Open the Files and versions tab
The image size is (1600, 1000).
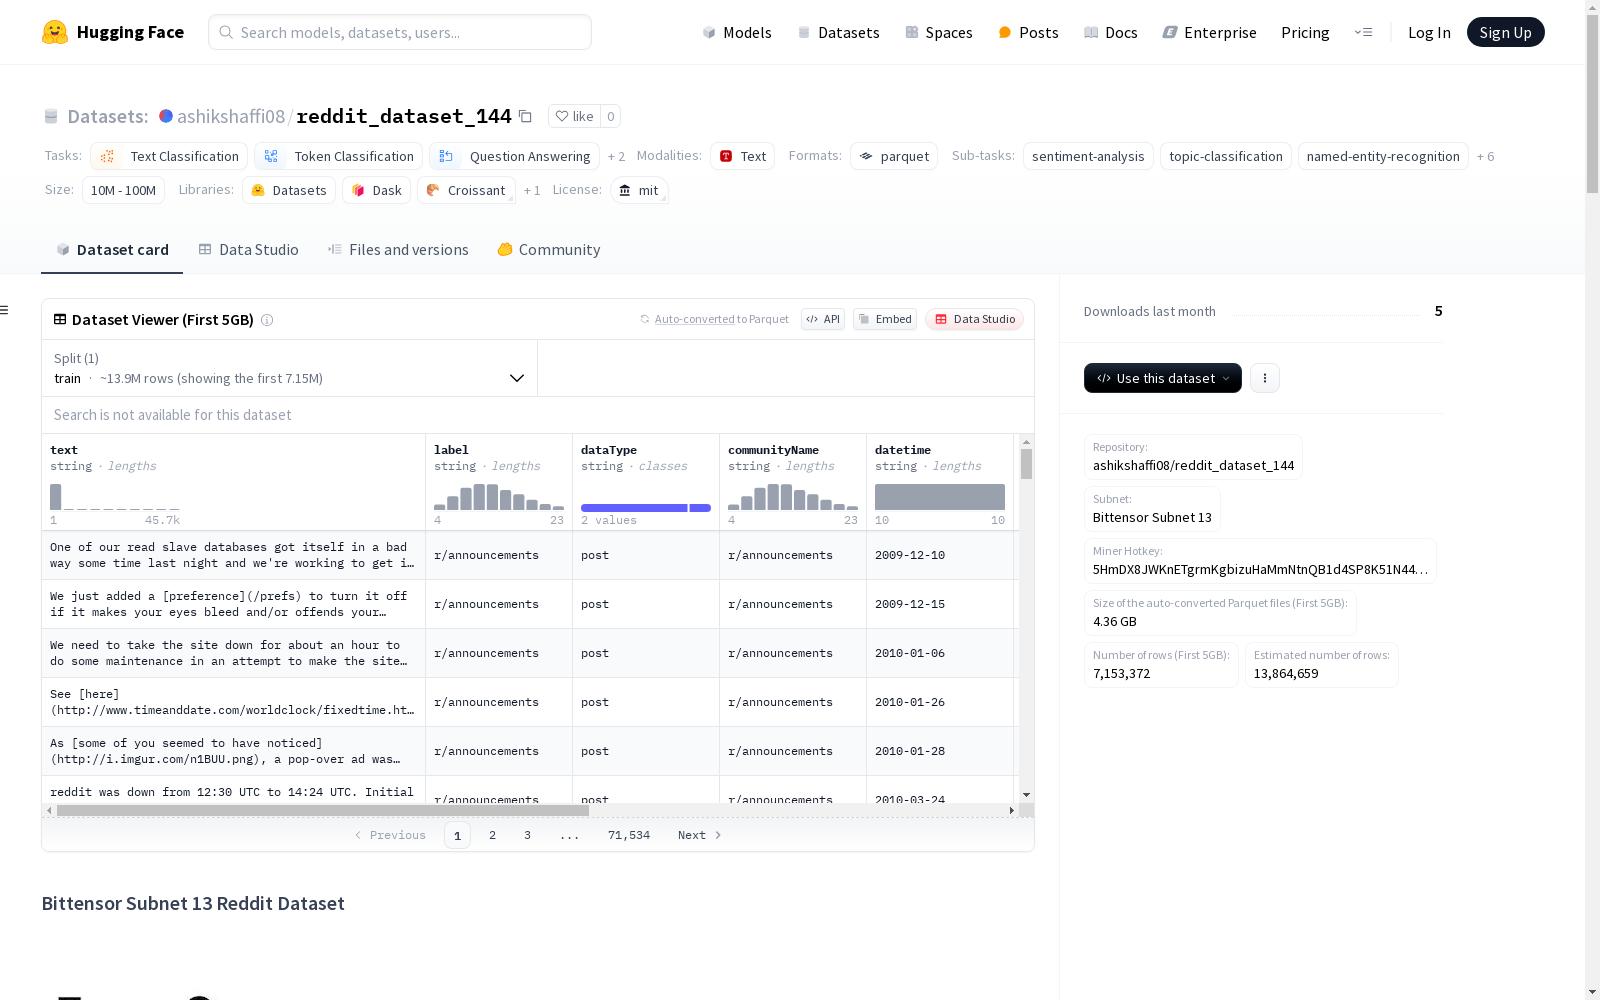(x=398, y=250)
